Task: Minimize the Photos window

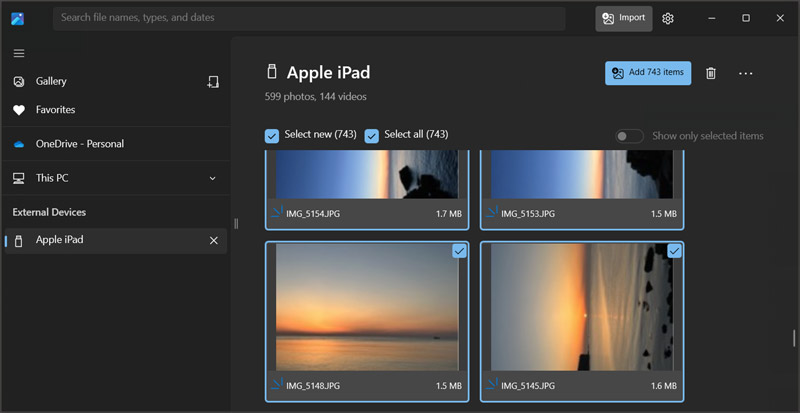Action: (x=712, y=18)
